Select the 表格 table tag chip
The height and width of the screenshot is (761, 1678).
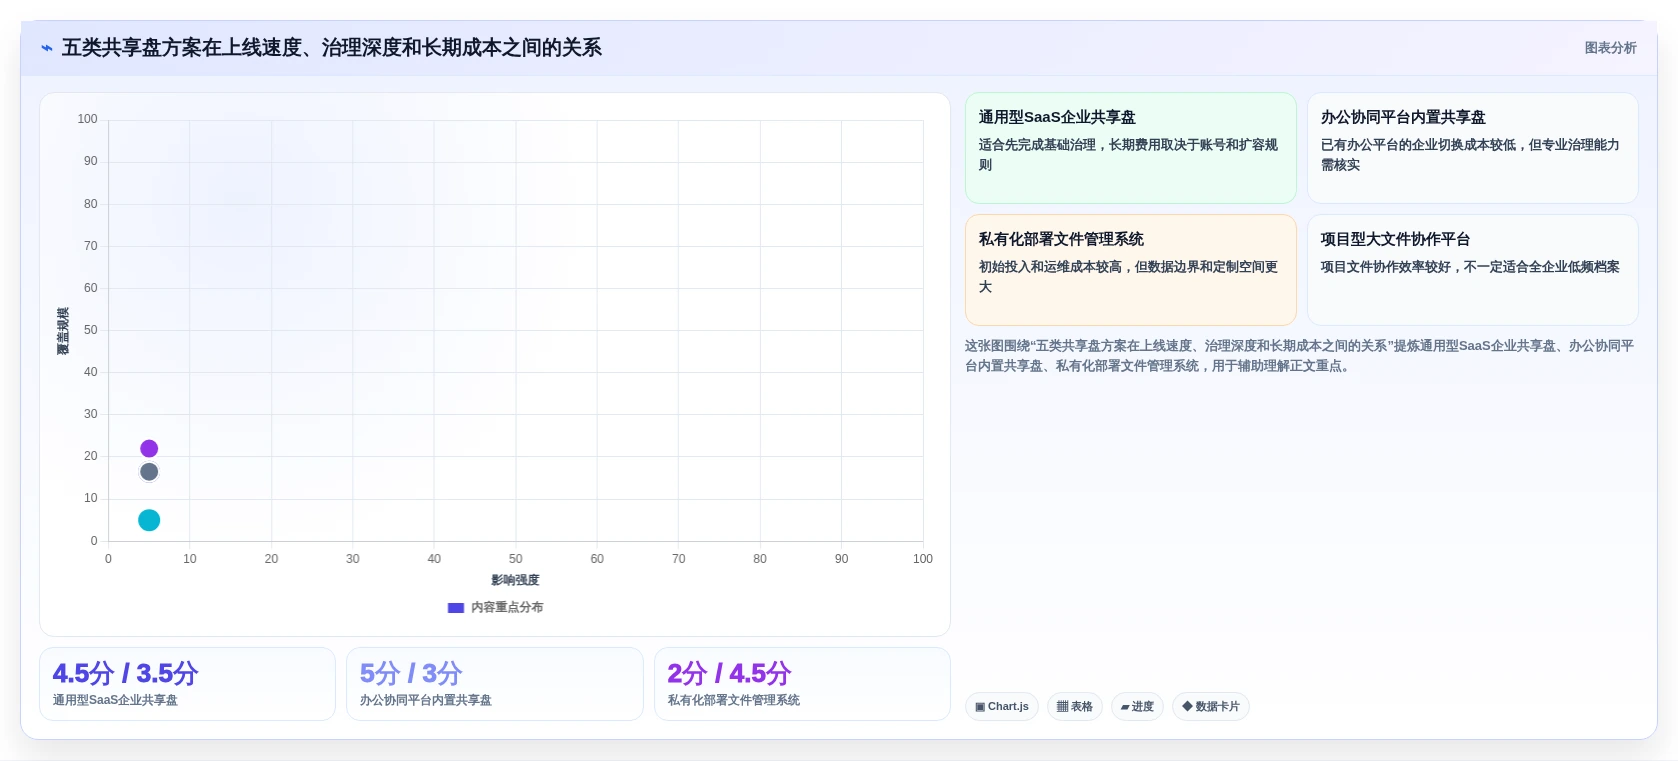click(1075, 707)
